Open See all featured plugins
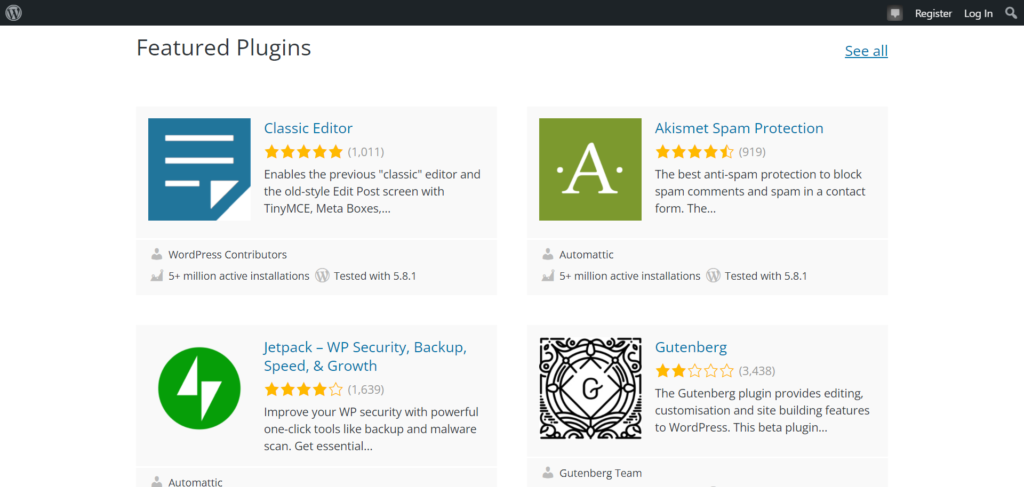This screenshot has height=487, width=1024. [x=866, y=51]
